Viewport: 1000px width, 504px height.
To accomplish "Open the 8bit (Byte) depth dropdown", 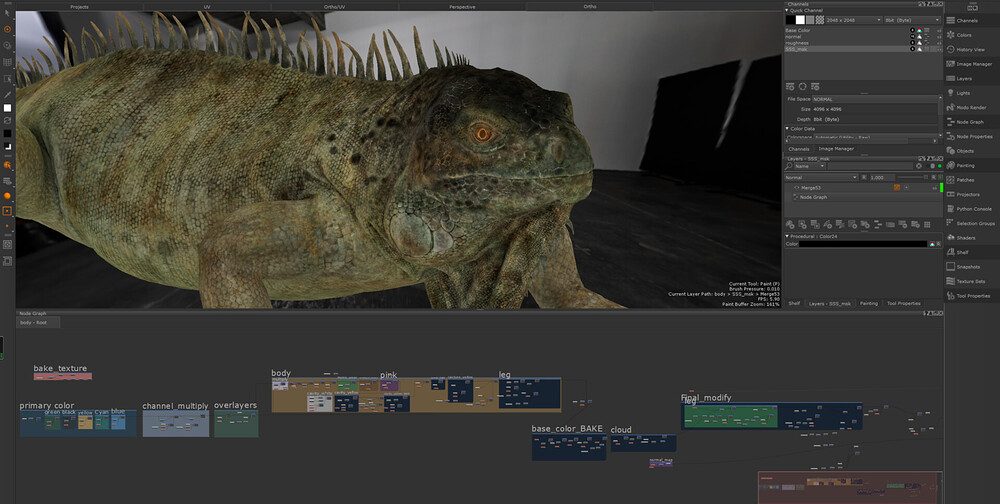I will click(912, 20).
